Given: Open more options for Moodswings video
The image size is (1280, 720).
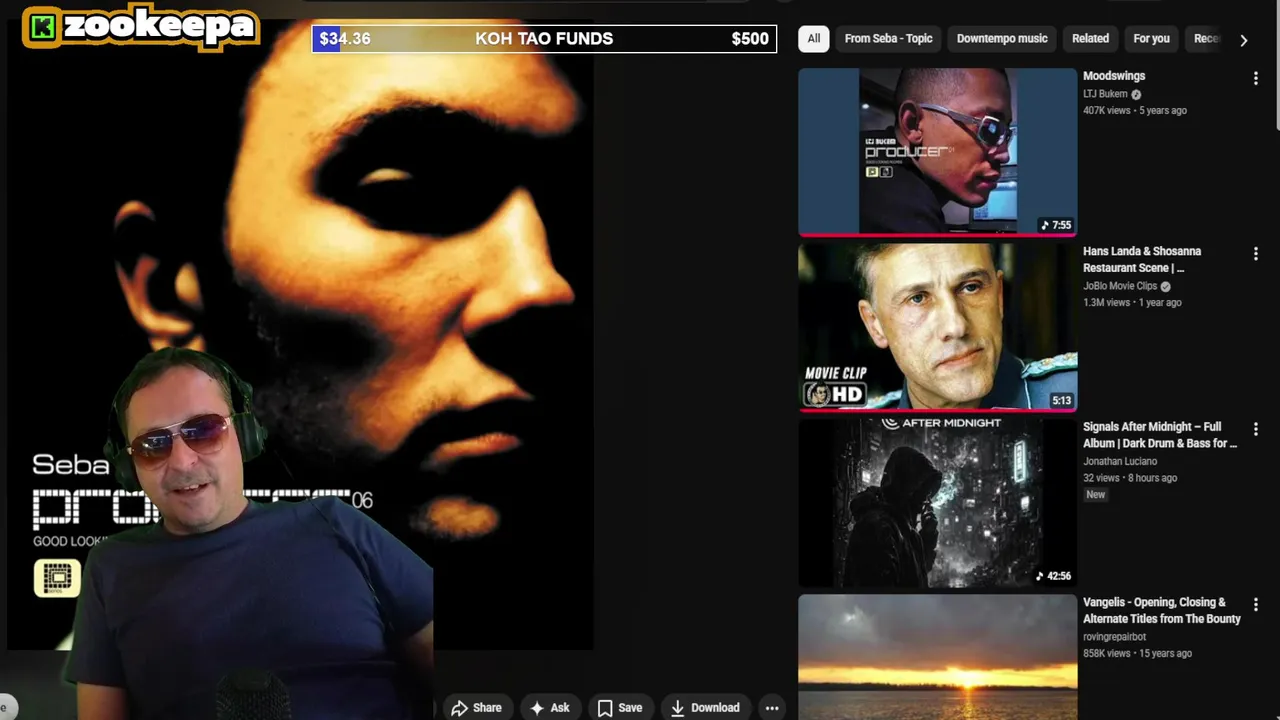Looking at the screenshot, I should pos(1255,78).
